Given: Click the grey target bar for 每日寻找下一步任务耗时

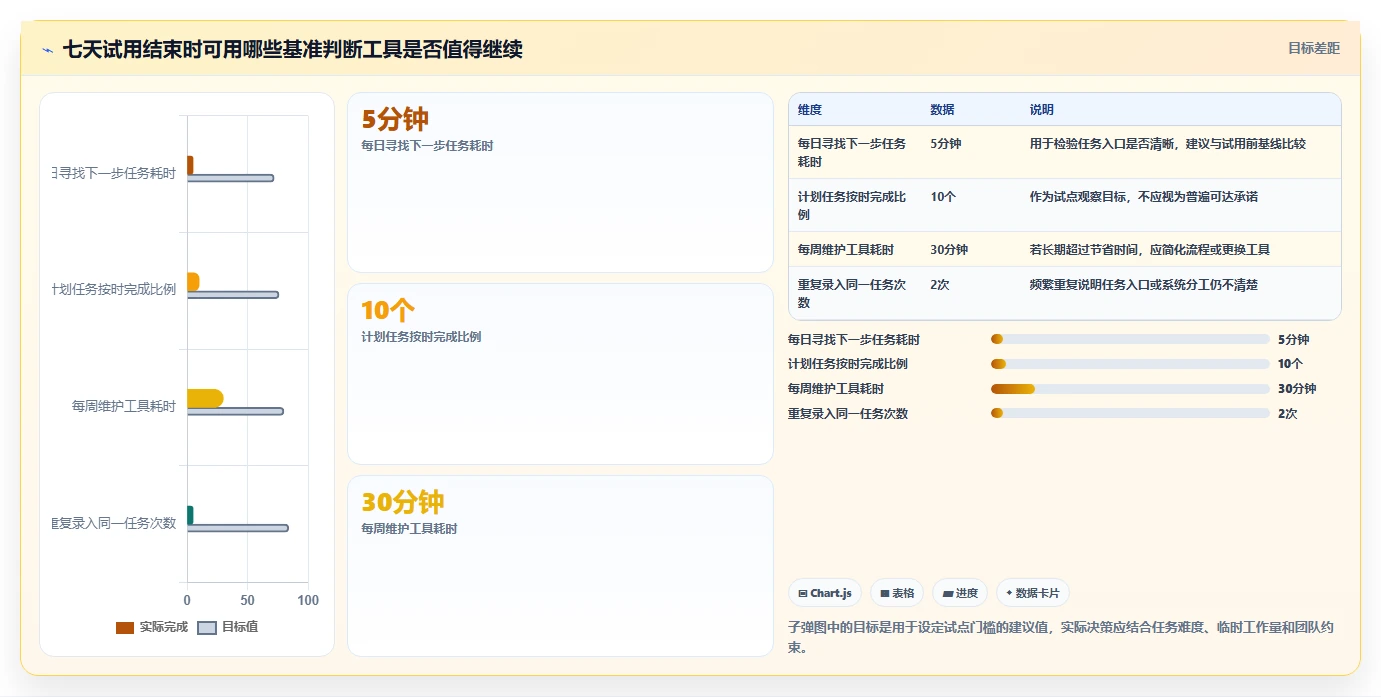Looking at the screenshot, I should [x=230, y=178].
